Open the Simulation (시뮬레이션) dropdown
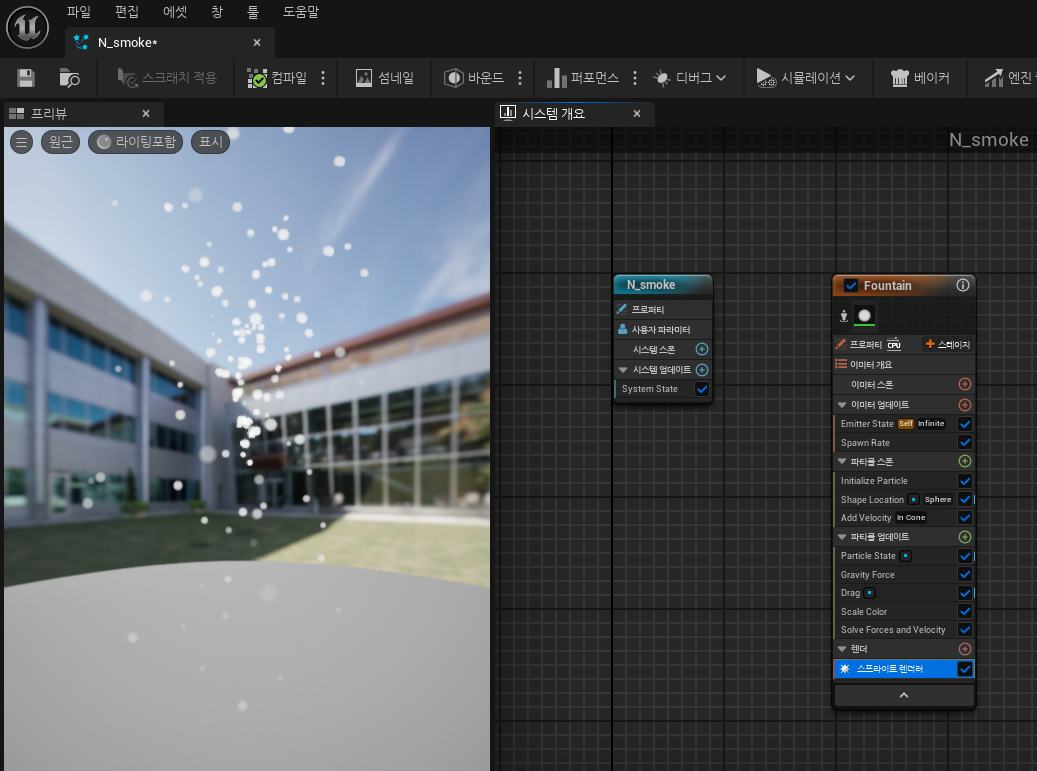This screenshot has width=1037, height=771. click(x=806, y=78)
